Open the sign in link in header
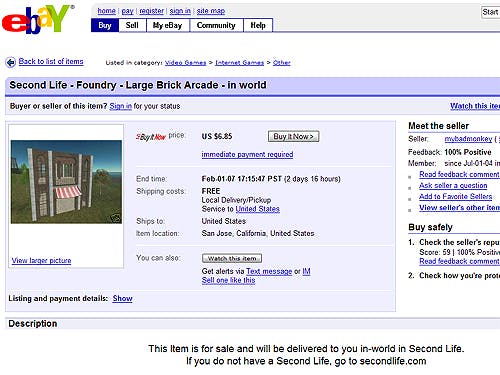Image resolution: width=500 pixels, height=375 pixels. coord(180,11)
